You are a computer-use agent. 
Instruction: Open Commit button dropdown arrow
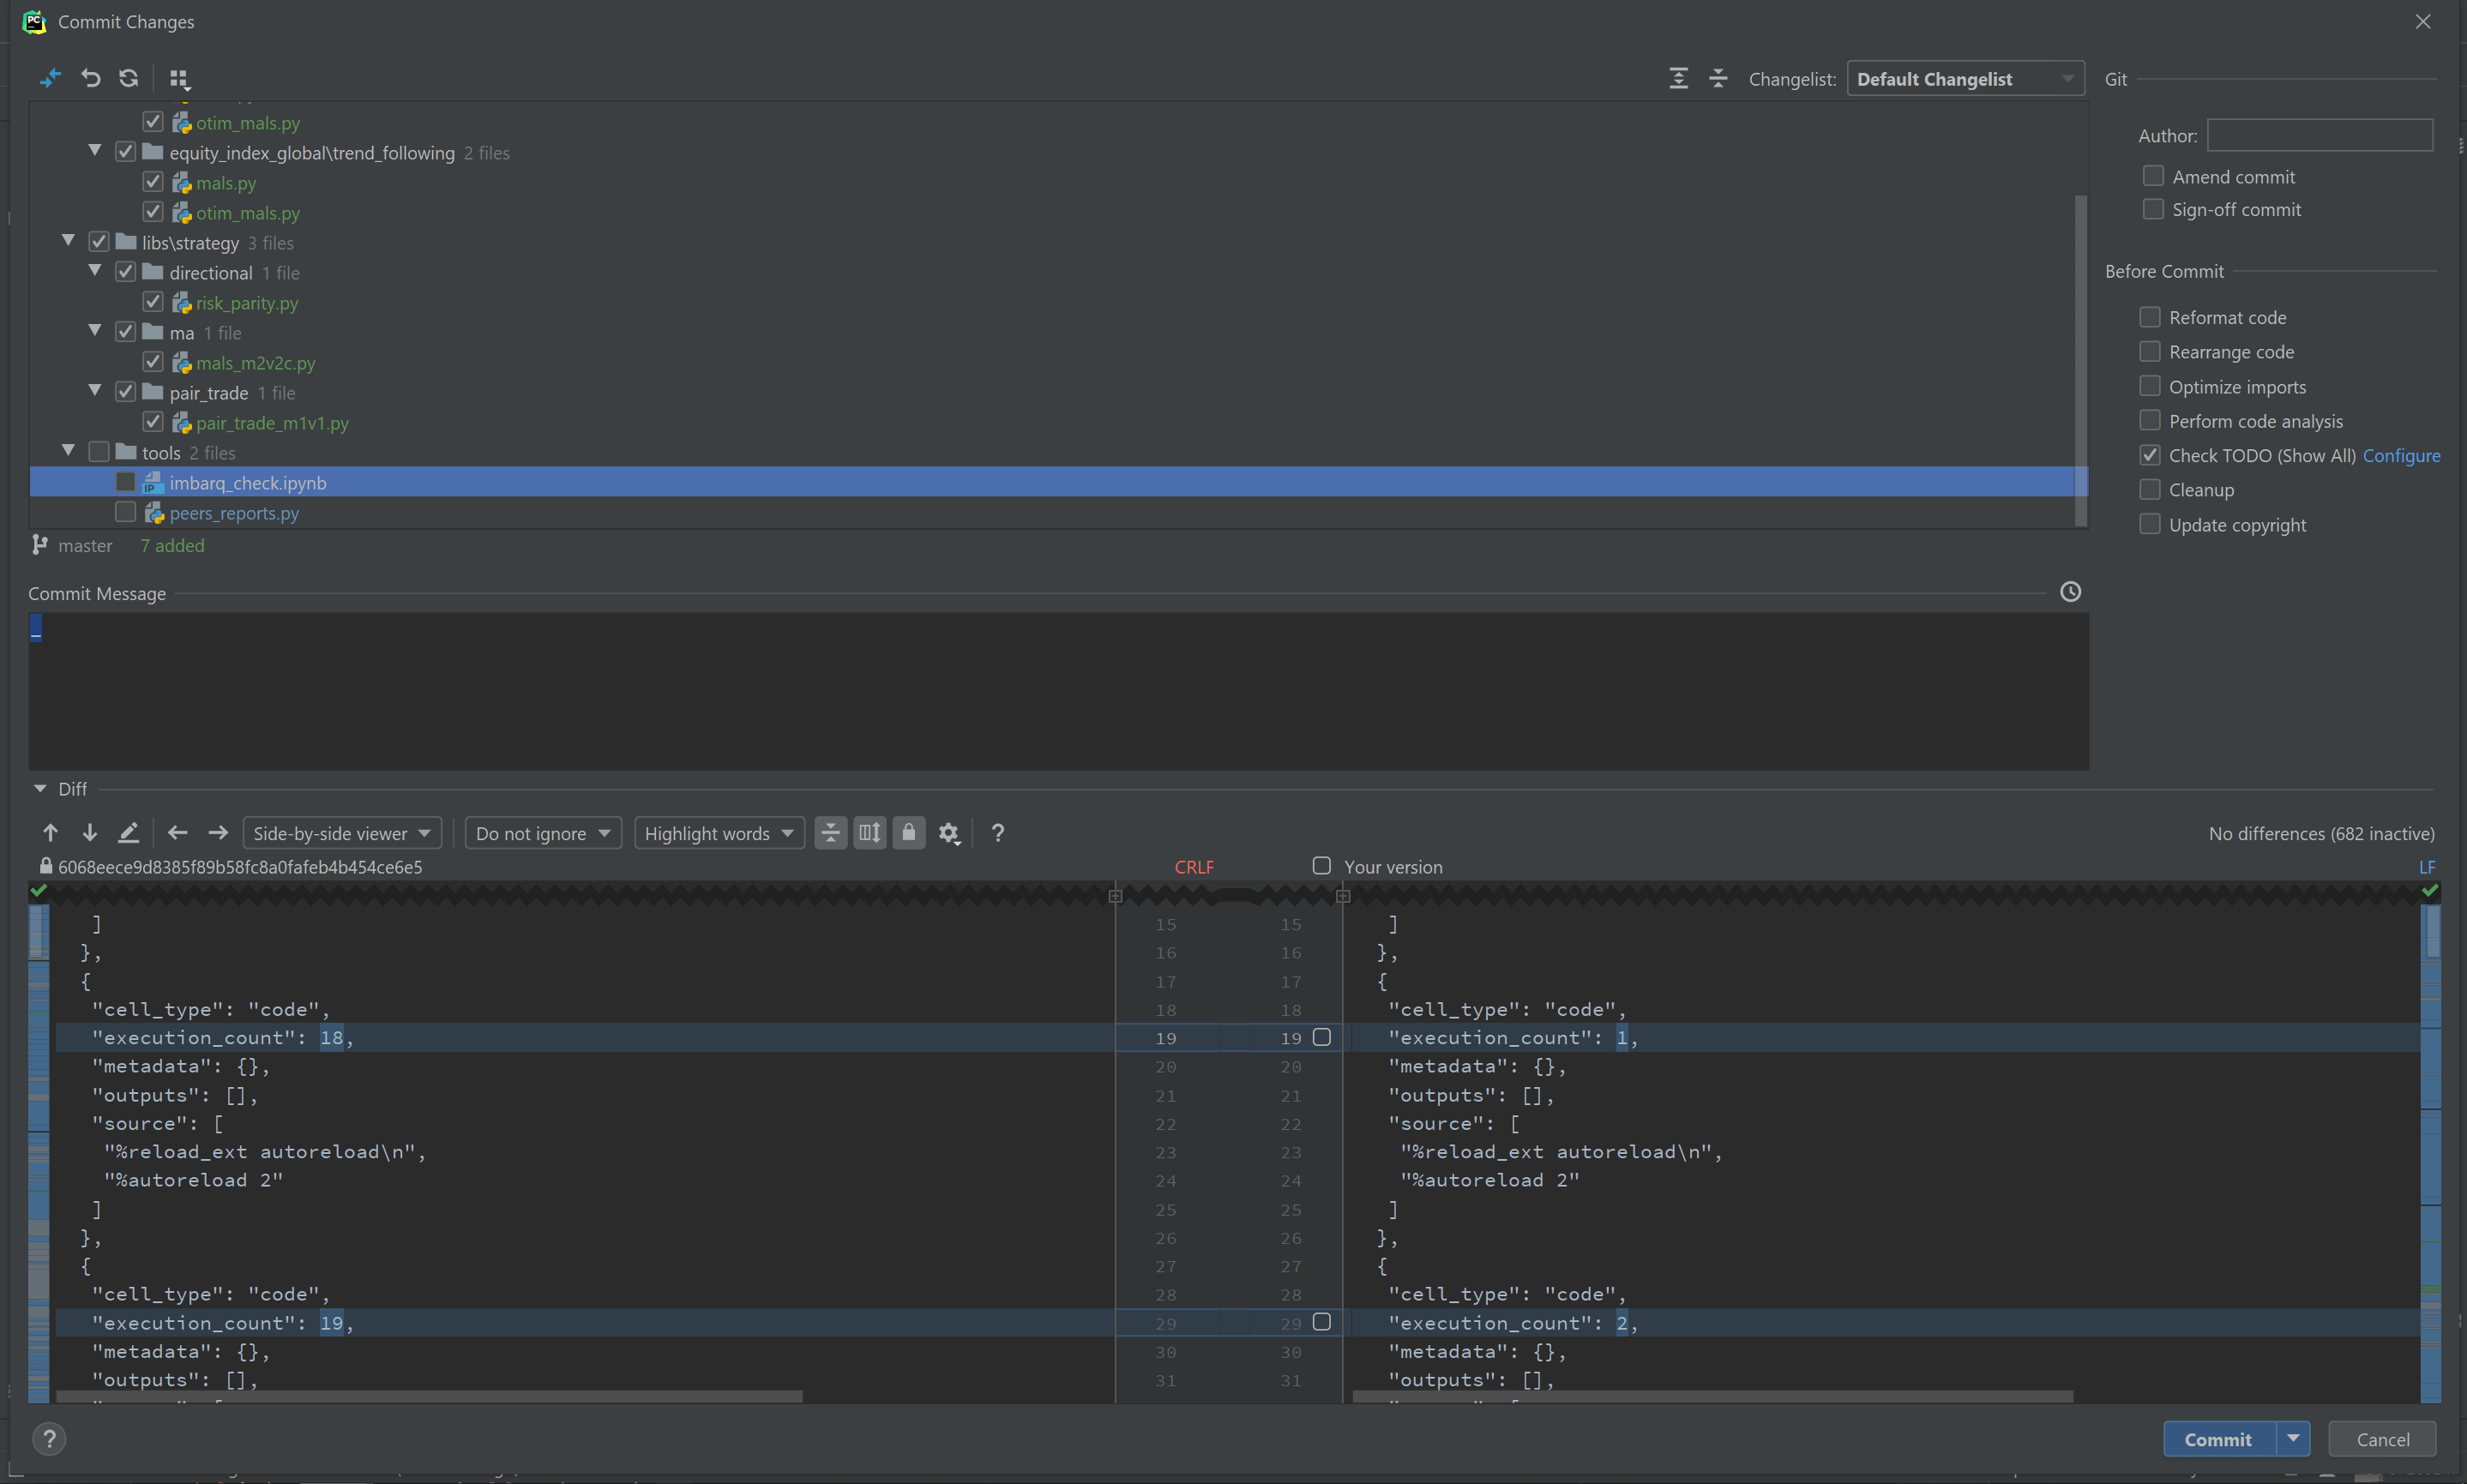(x=2293, y=1439)
